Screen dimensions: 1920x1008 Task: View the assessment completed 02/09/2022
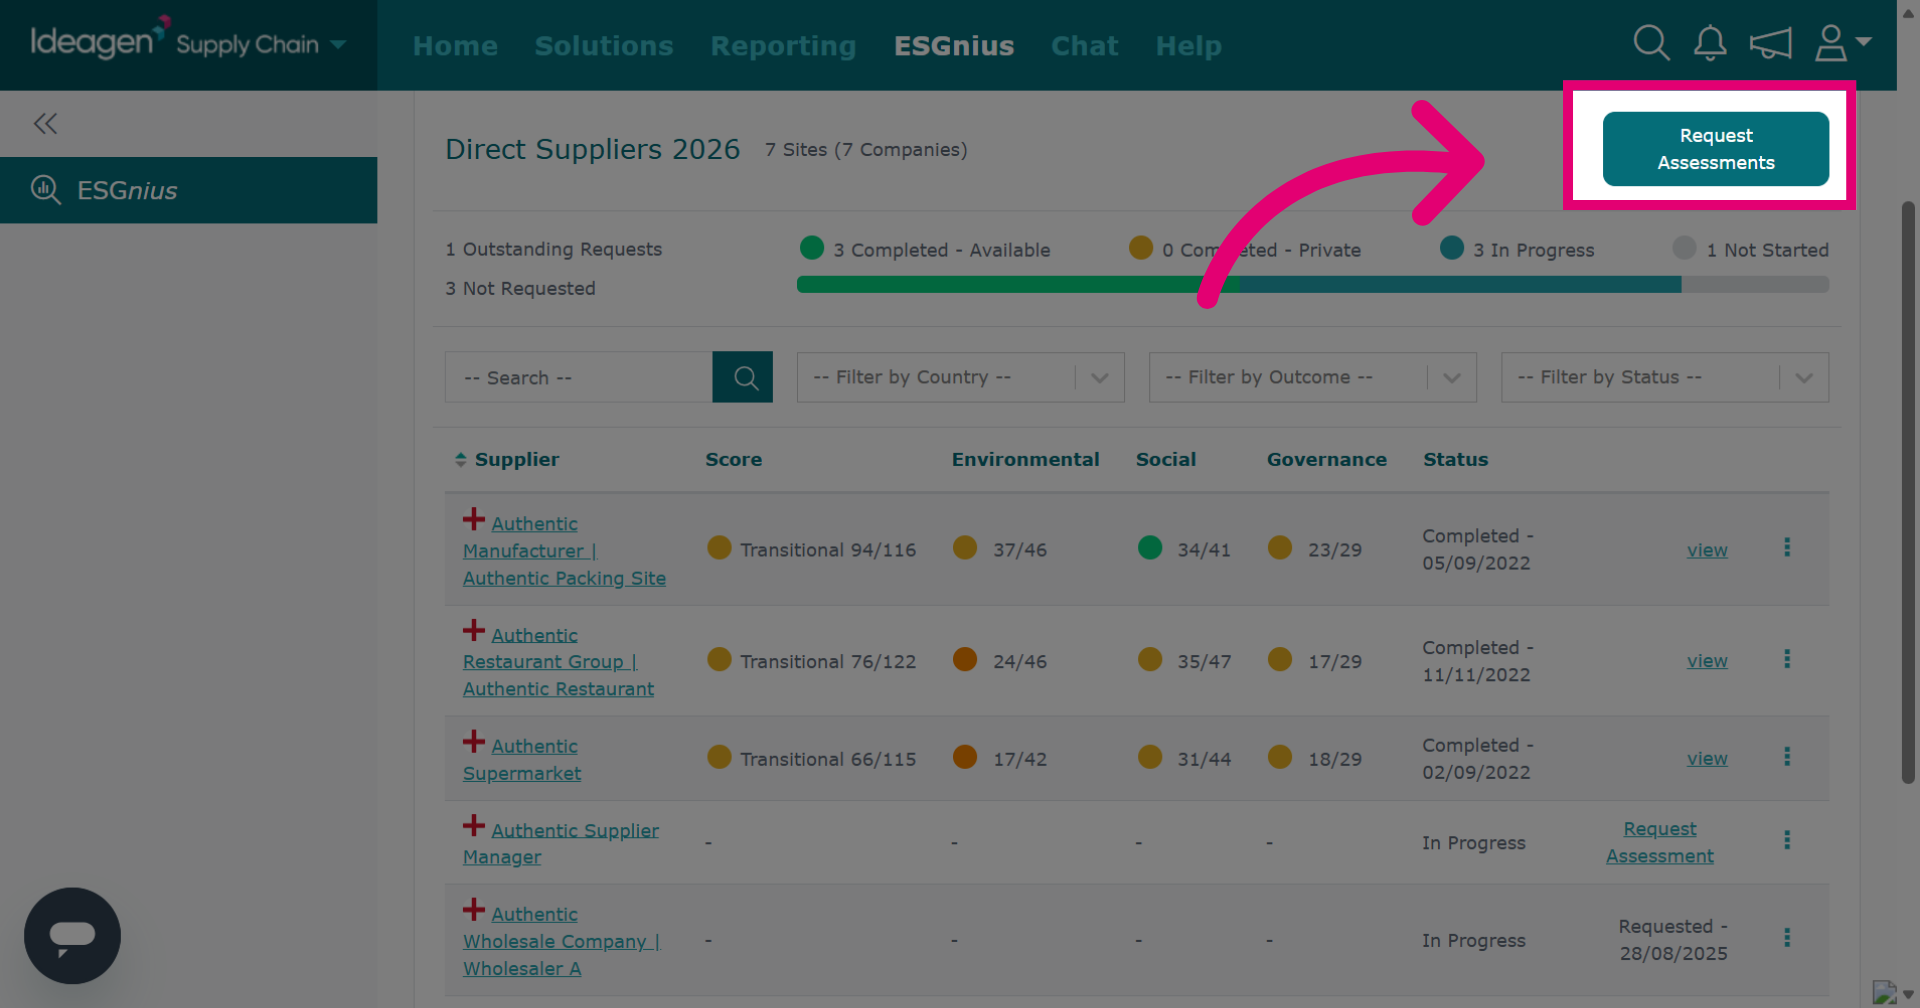click(1707, 759)
